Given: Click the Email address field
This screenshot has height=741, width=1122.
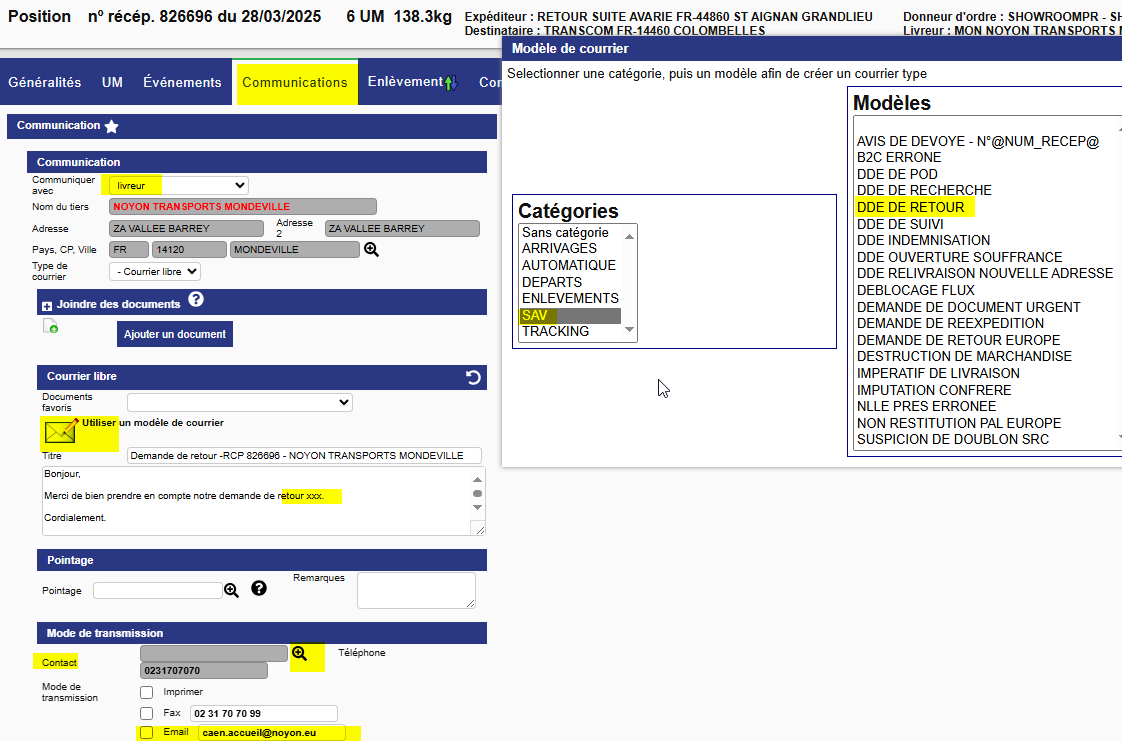Looking at the screenshot, I should [x=272, y=732].
